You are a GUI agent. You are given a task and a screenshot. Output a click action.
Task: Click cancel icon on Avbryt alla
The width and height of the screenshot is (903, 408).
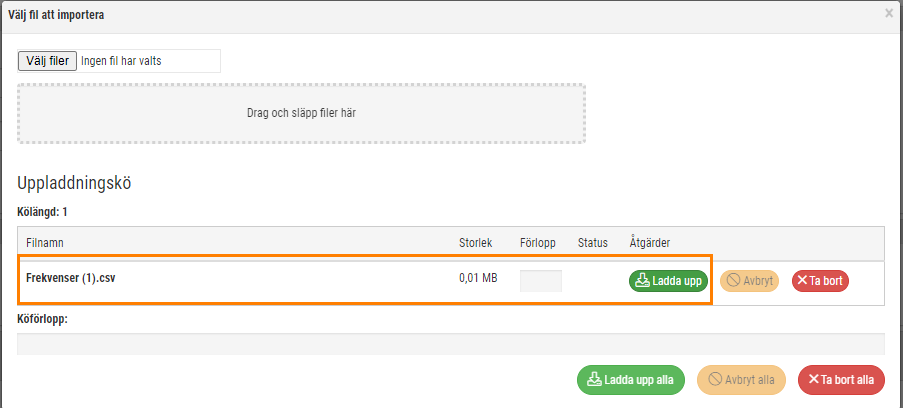[x=715, y=380]
